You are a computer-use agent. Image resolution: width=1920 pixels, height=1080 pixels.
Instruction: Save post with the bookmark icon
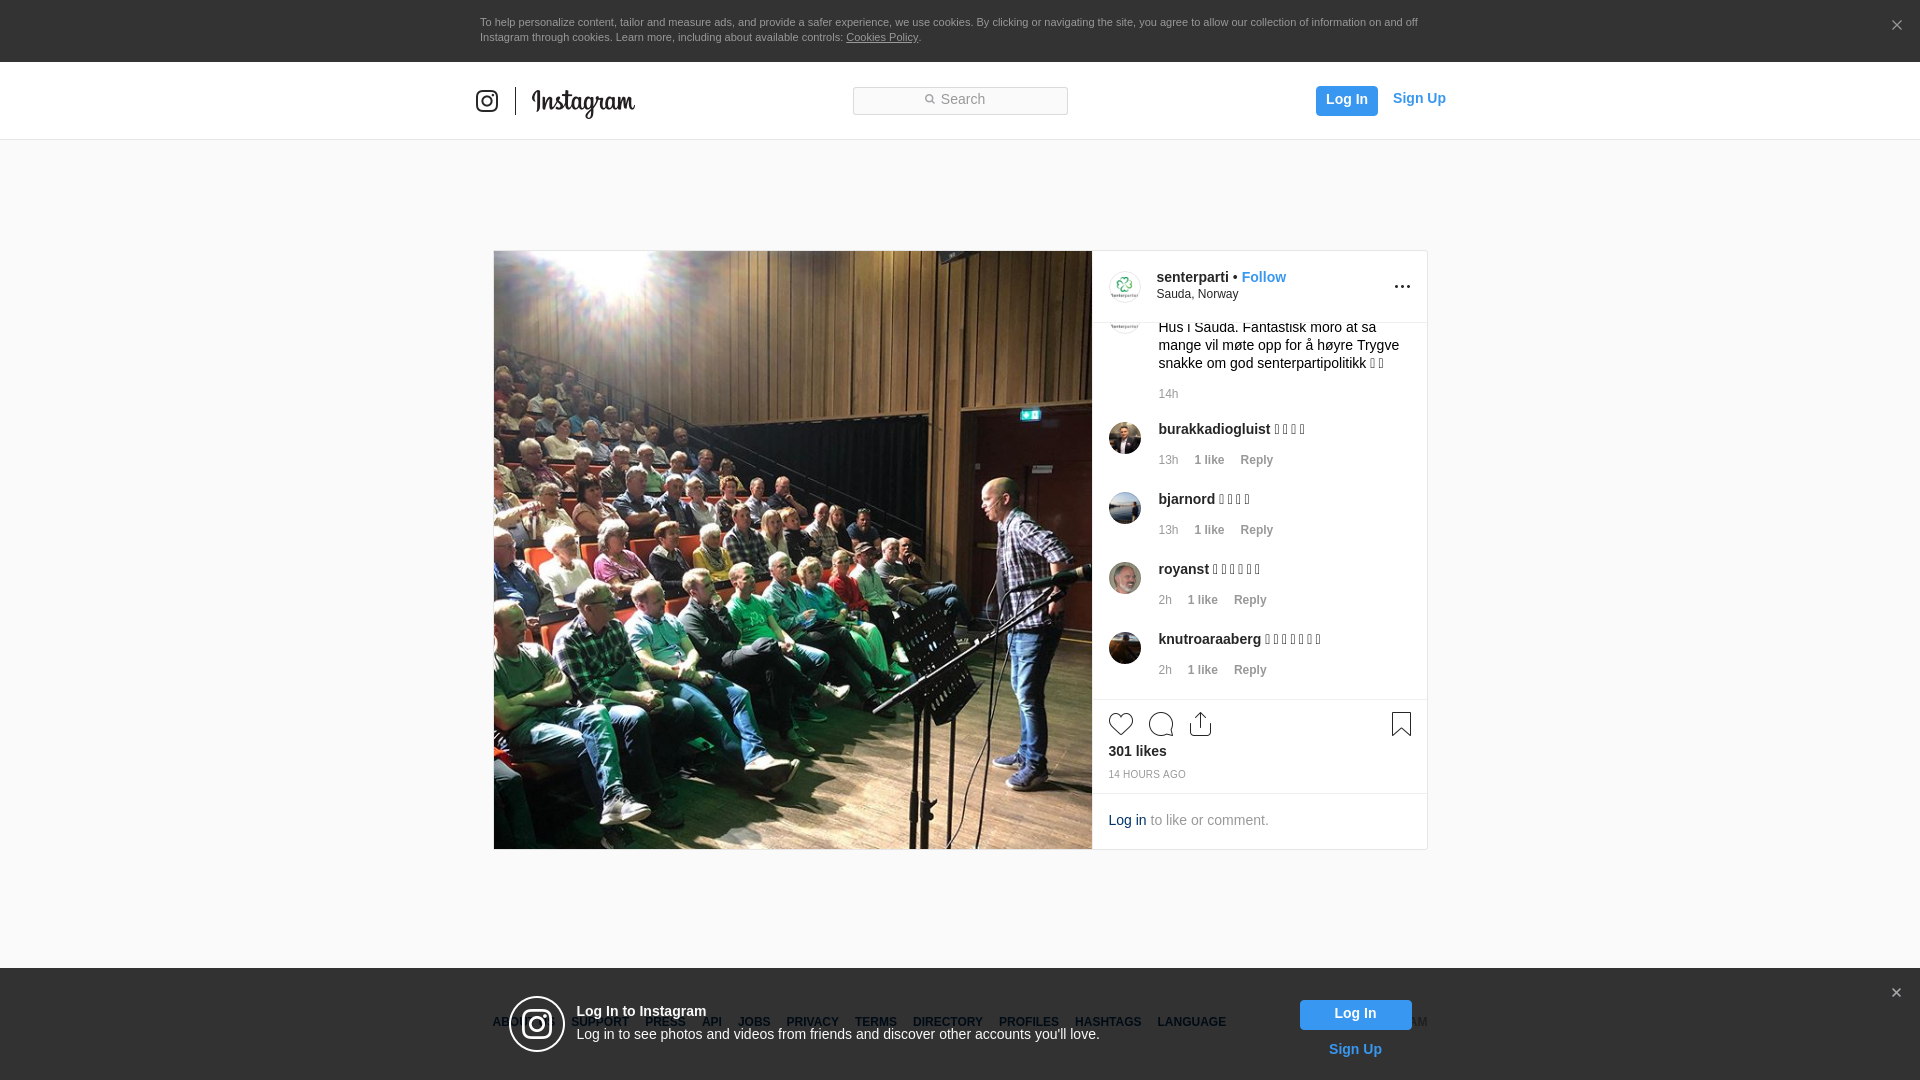[1401, 724]
